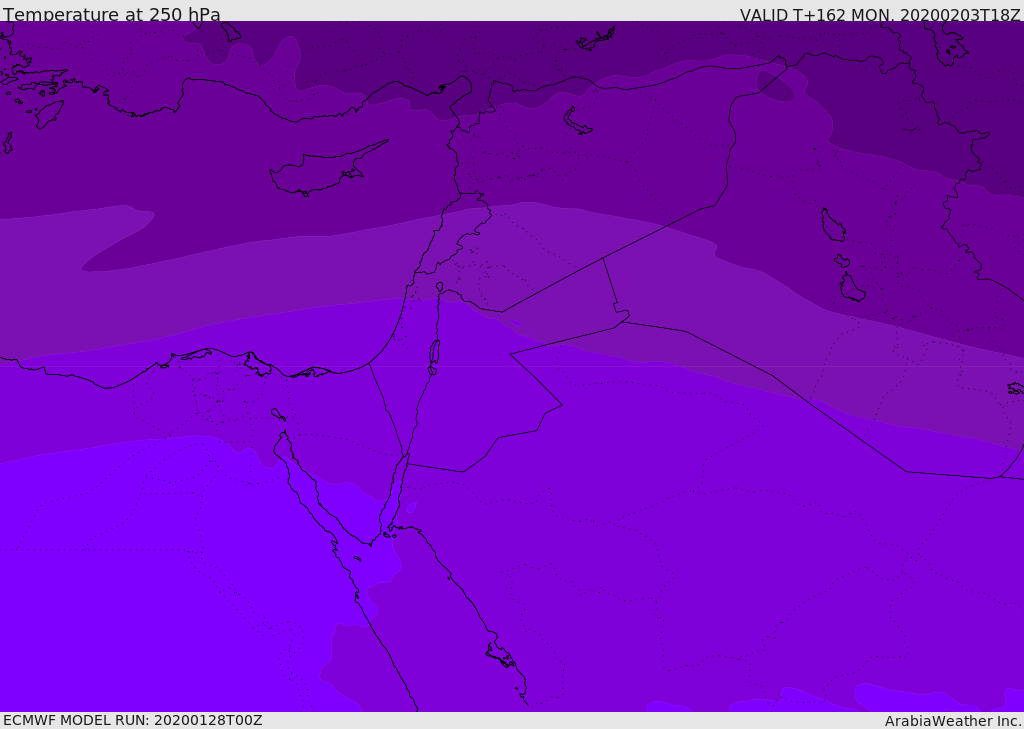Click the ECMWF MODEL RUN label
The width and height of the screenshot is (1024, 729).
coord(132,720)
